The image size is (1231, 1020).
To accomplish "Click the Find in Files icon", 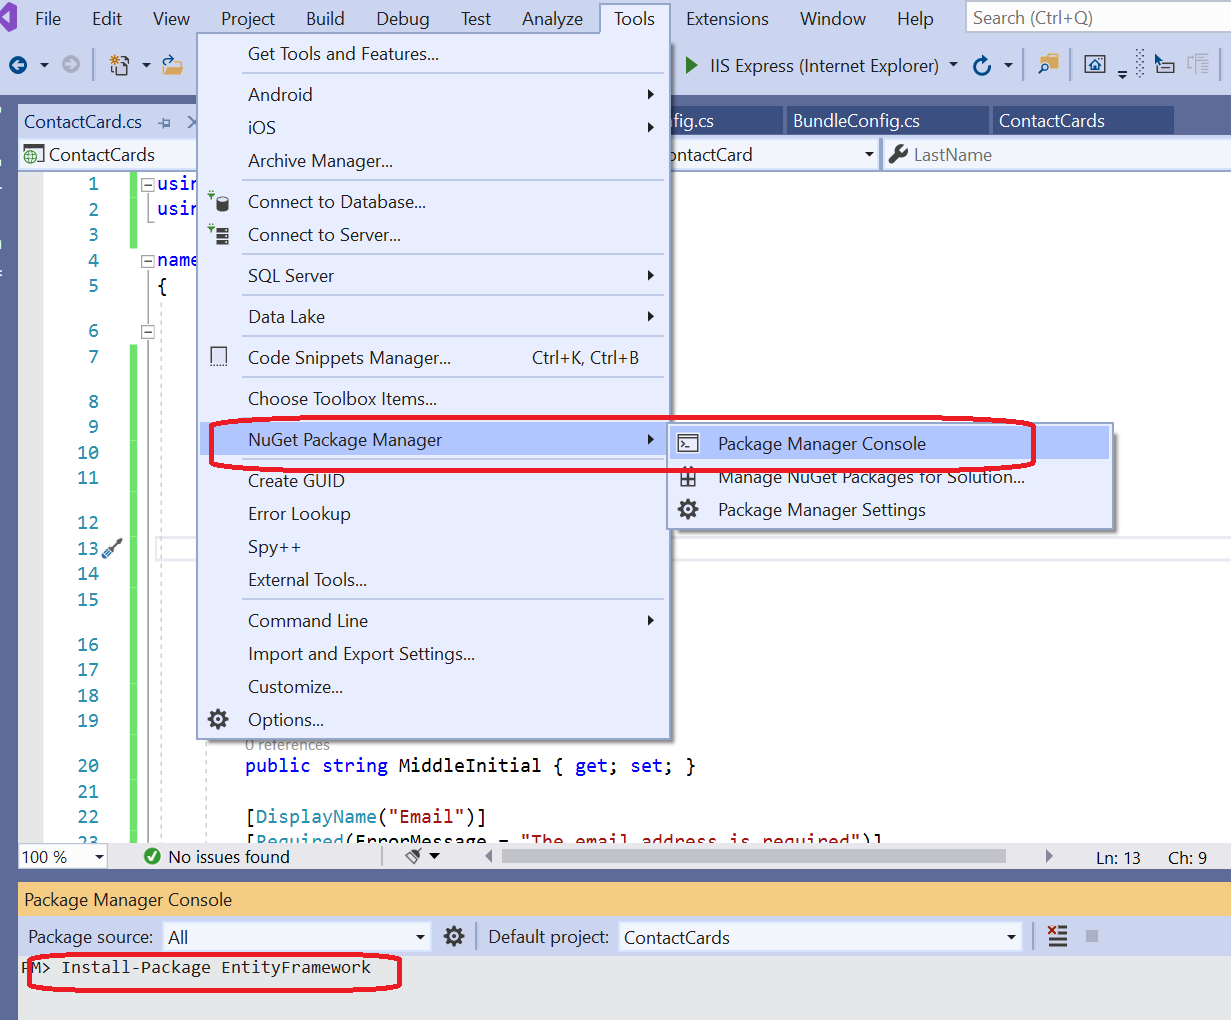I will click(x=1047, y=65).
